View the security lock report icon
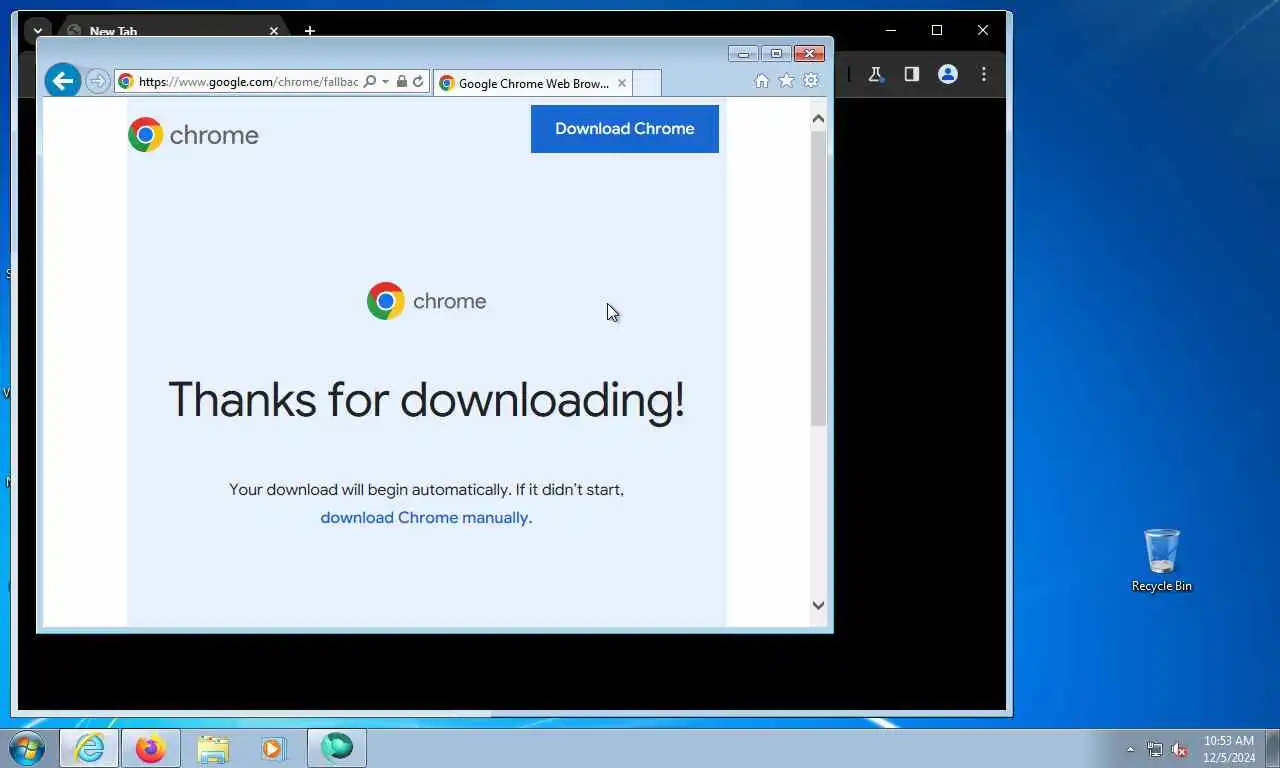Viewport: 1280px width, 768px height. [402, 82]
